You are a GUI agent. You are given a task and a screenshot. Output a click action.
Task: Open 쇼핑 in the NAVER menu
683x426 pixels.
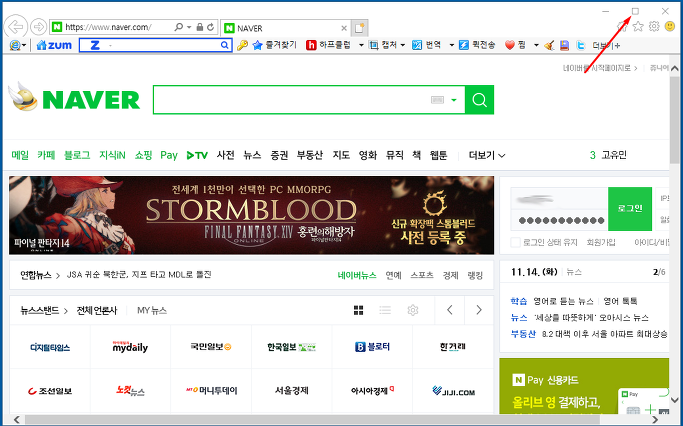[x=143, y=155]
